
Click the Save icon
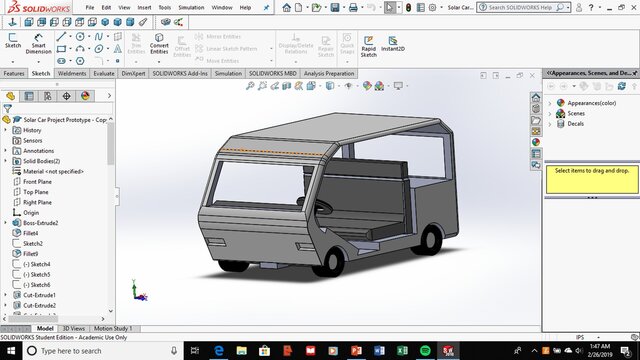coord(335,7)
